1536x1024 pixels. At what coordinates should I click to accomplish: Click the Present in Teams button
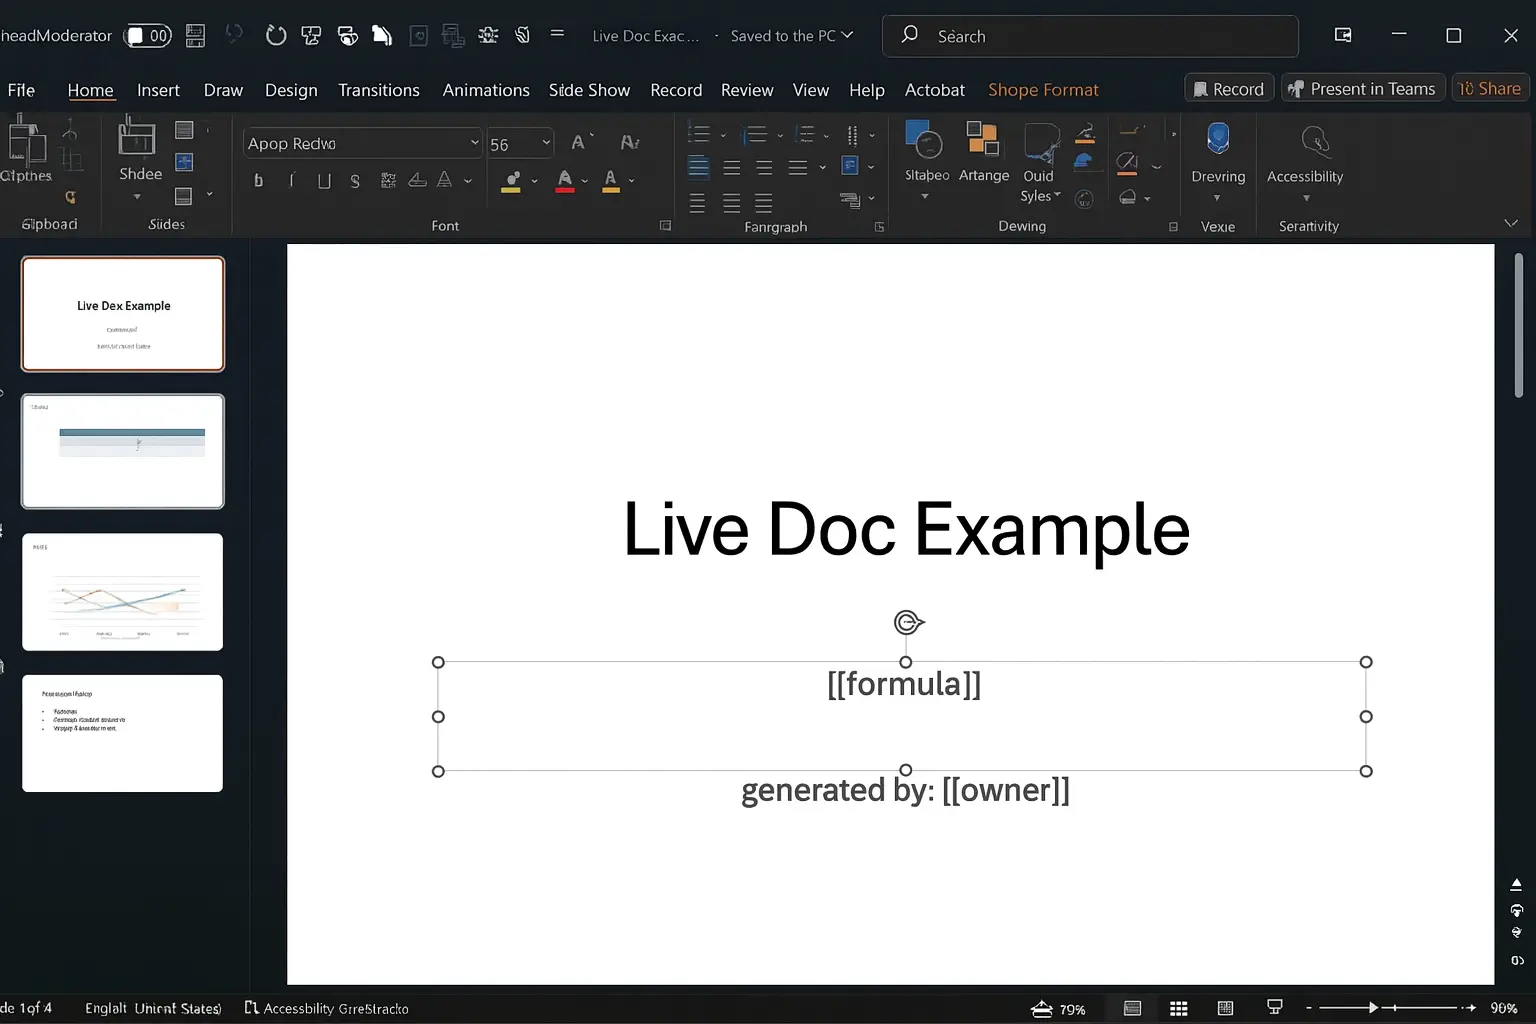click(1362, 88)
